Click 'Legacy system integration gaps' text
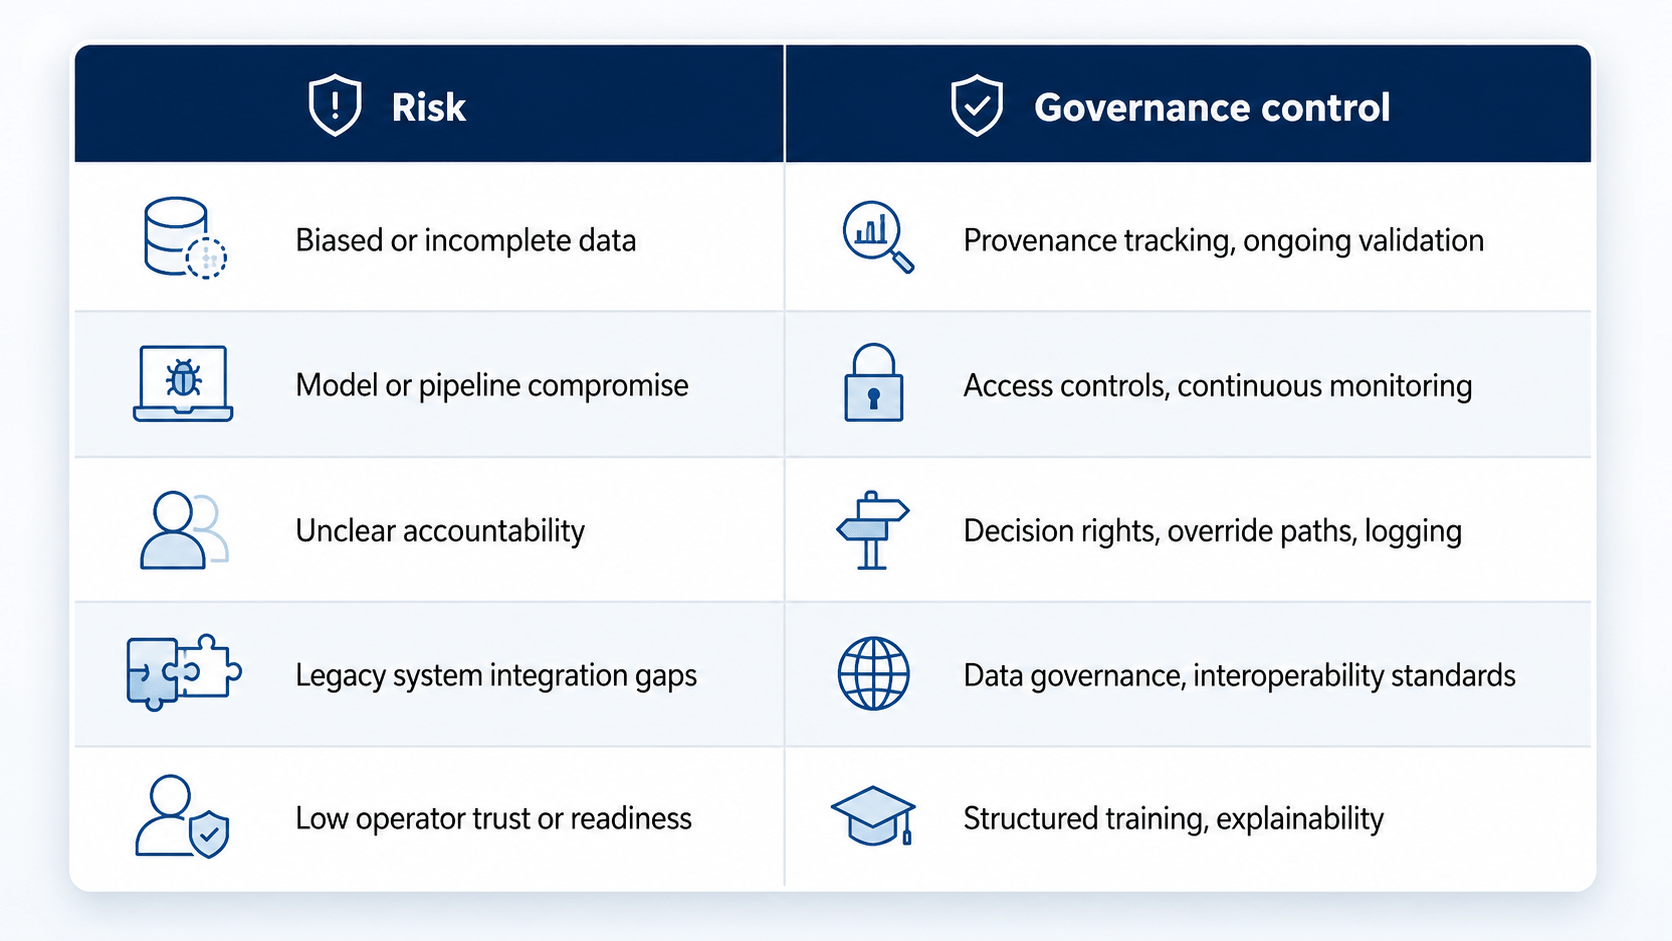1672x941 pixels. tap(496, 676)
